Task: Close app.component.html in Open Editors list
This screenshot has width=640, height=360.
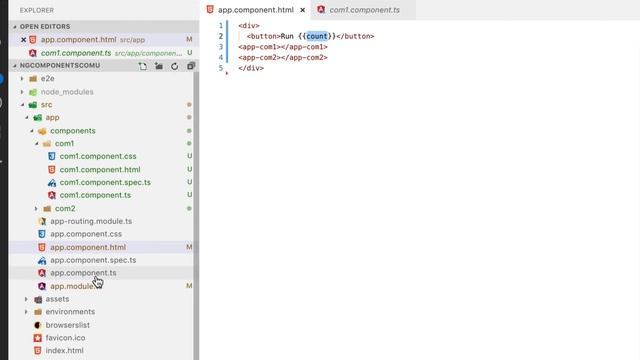Action: 23,40
